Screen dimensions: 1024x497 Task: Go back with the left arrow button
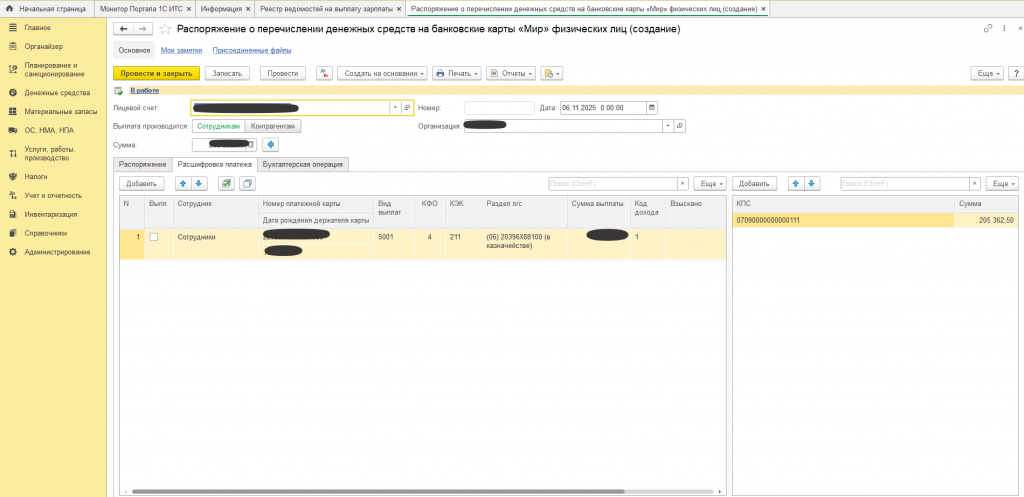pos(123,29)
